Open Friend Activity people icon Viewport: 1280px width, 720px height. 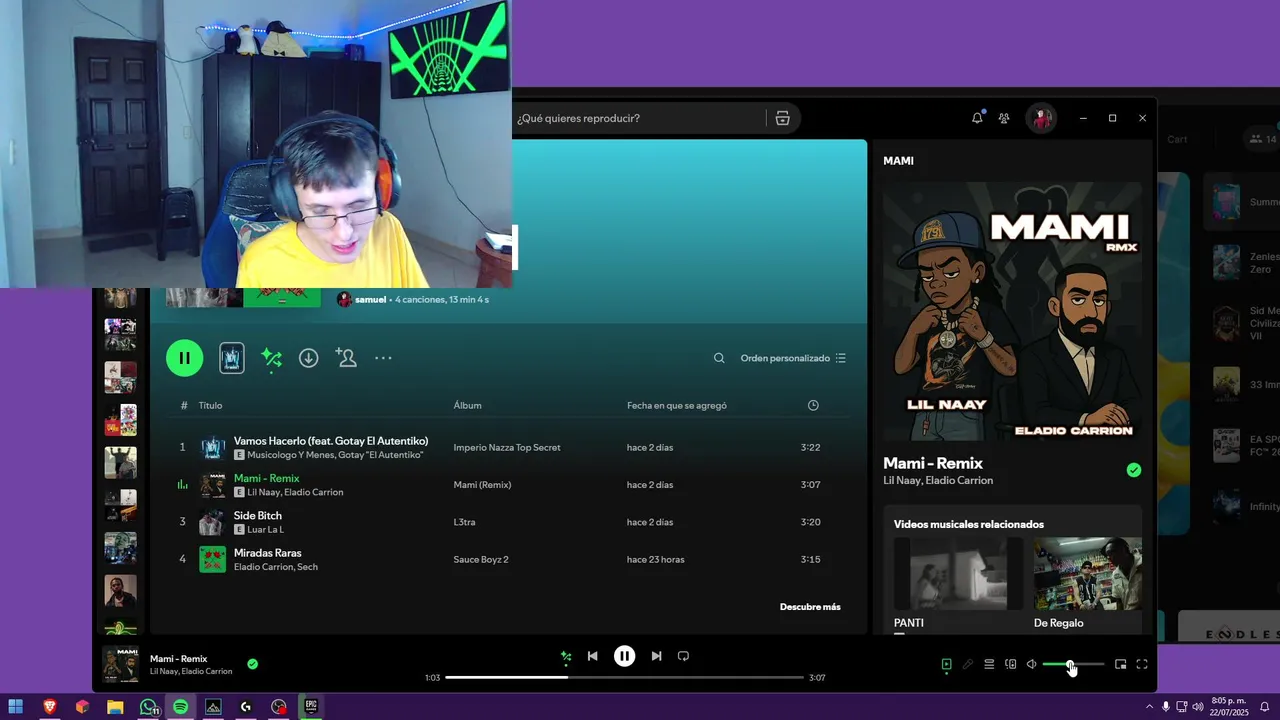pyautogui.click(x=1004, y=118)
